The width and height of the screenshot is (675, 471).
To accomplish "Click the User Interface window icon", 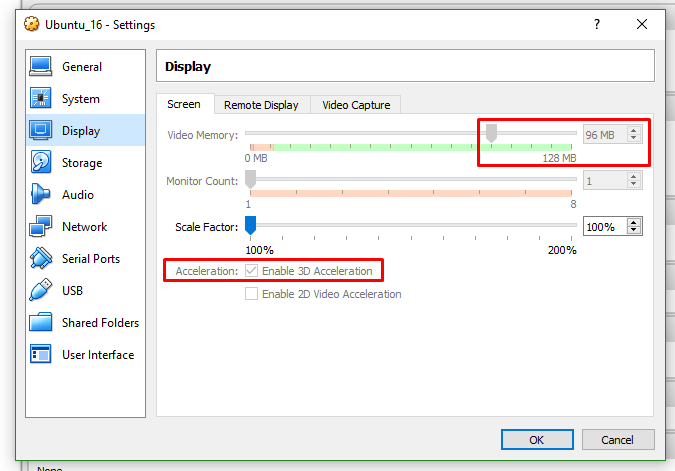I will coord(41,354).
